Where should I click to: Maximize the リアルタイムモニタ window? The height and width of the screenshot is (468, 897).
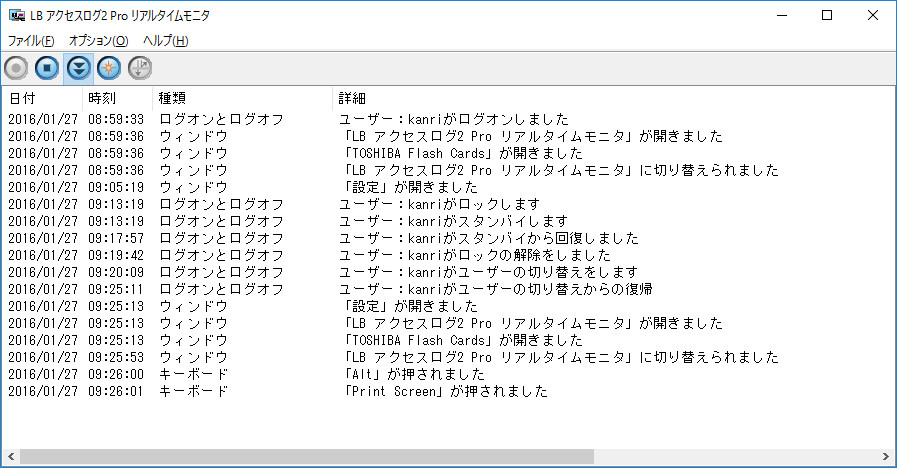click(x=827, y=15)
